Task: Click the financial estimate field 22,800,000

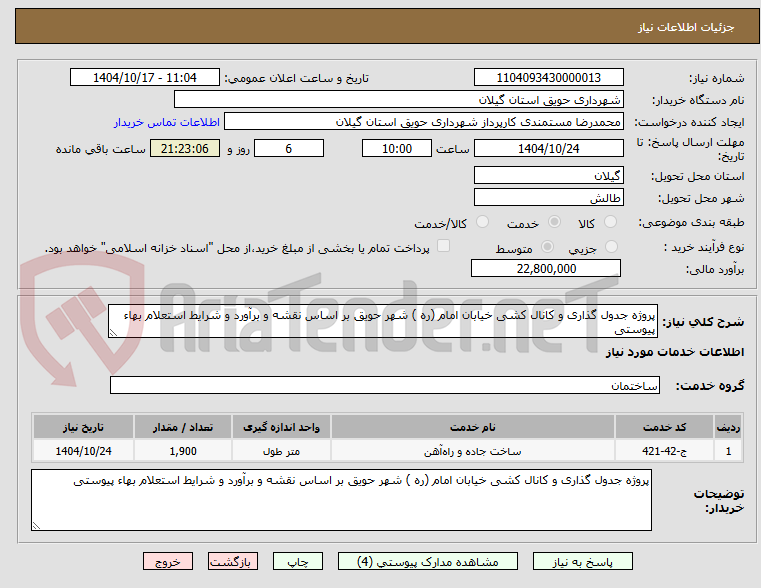Action: point(546,268)
